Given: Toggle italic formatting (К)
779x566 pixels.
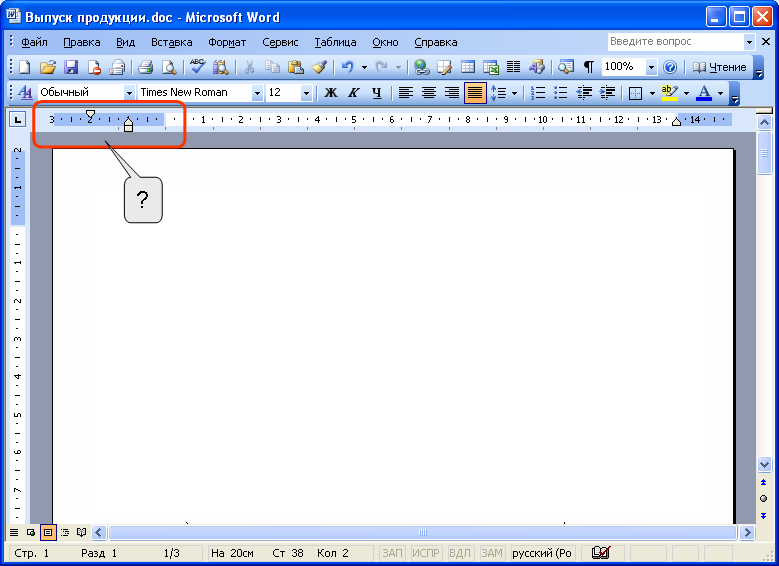Looking at the screenshot, I should tap(353, 92).
